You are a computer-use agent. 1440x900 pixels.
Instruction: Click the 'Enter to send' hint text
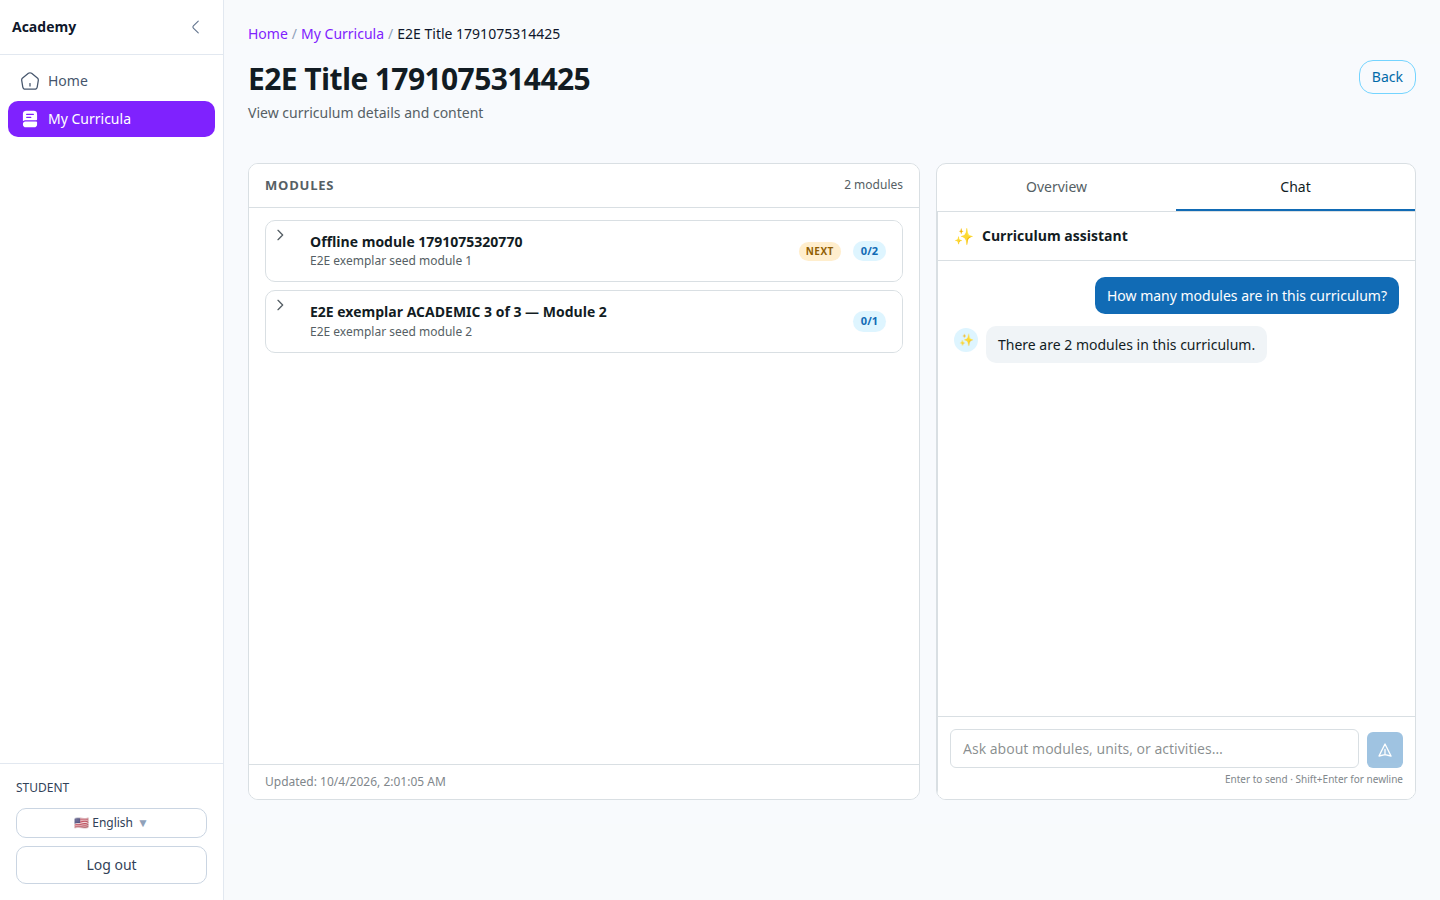pos(1314,780)
